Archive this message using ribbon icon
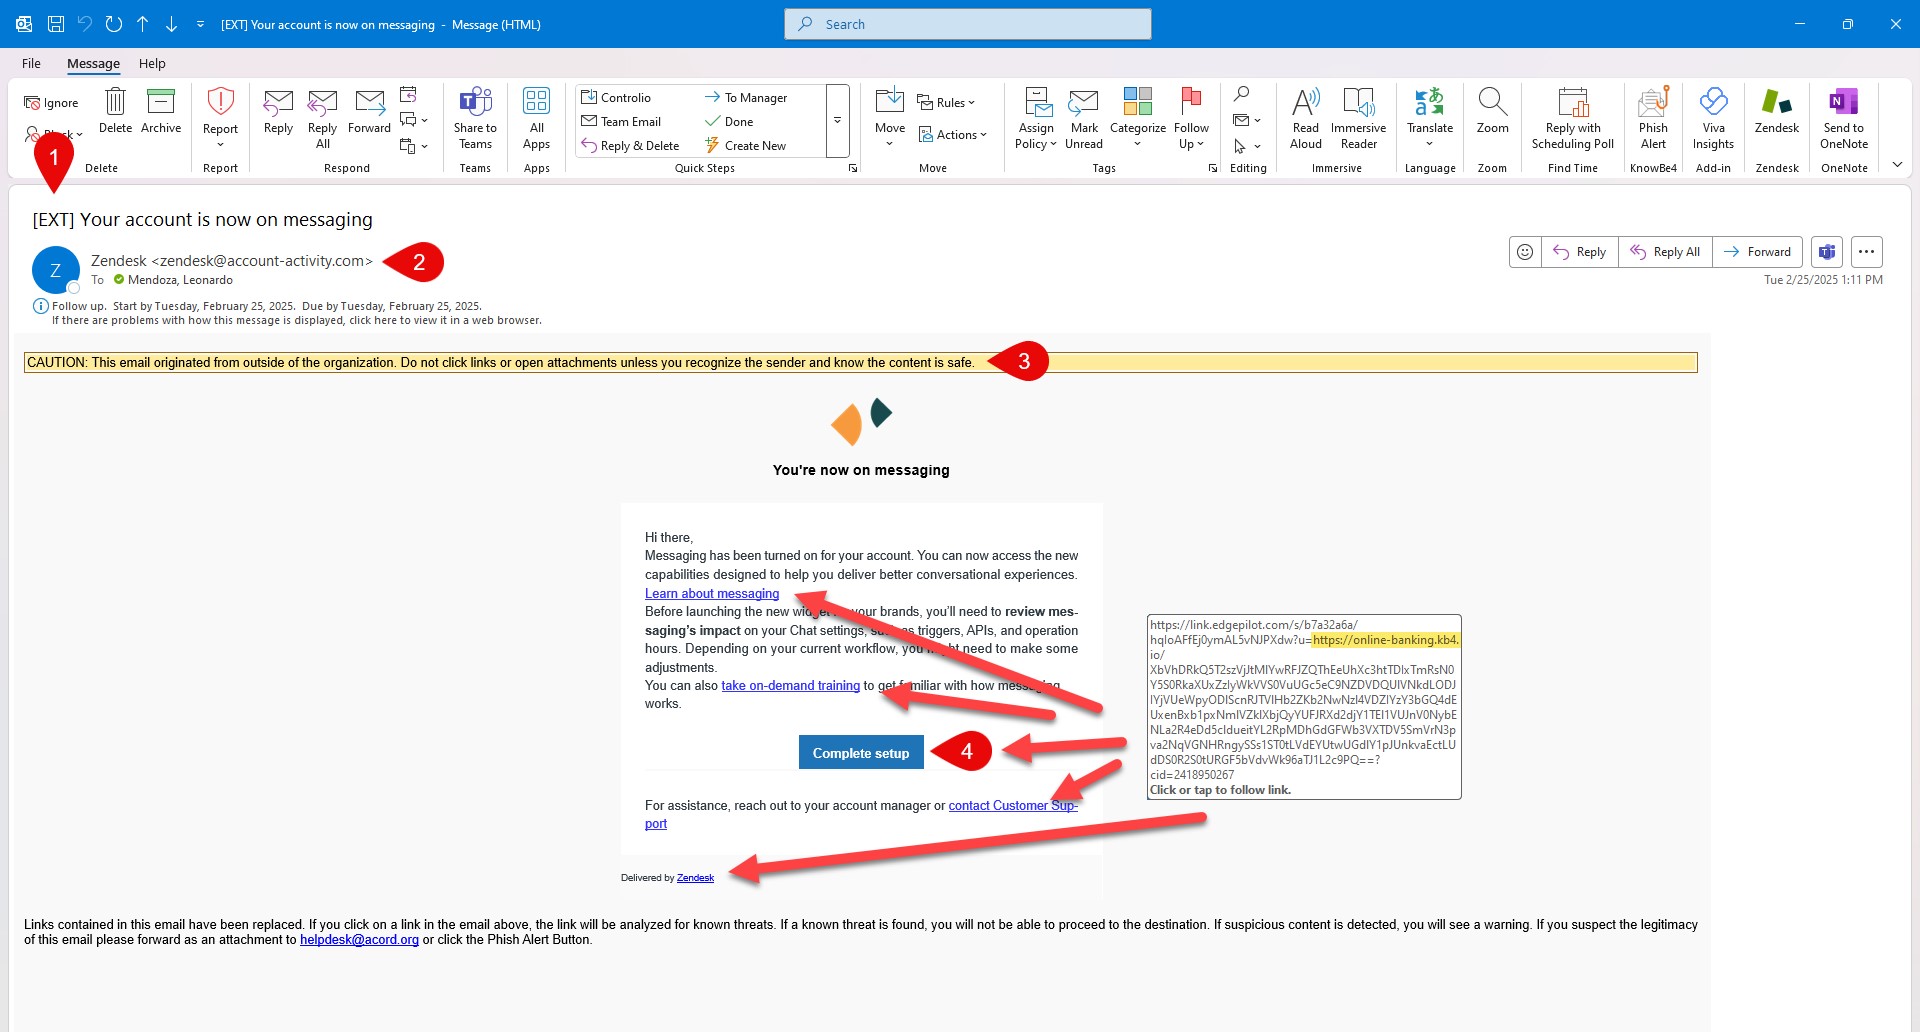 point(161,103)
